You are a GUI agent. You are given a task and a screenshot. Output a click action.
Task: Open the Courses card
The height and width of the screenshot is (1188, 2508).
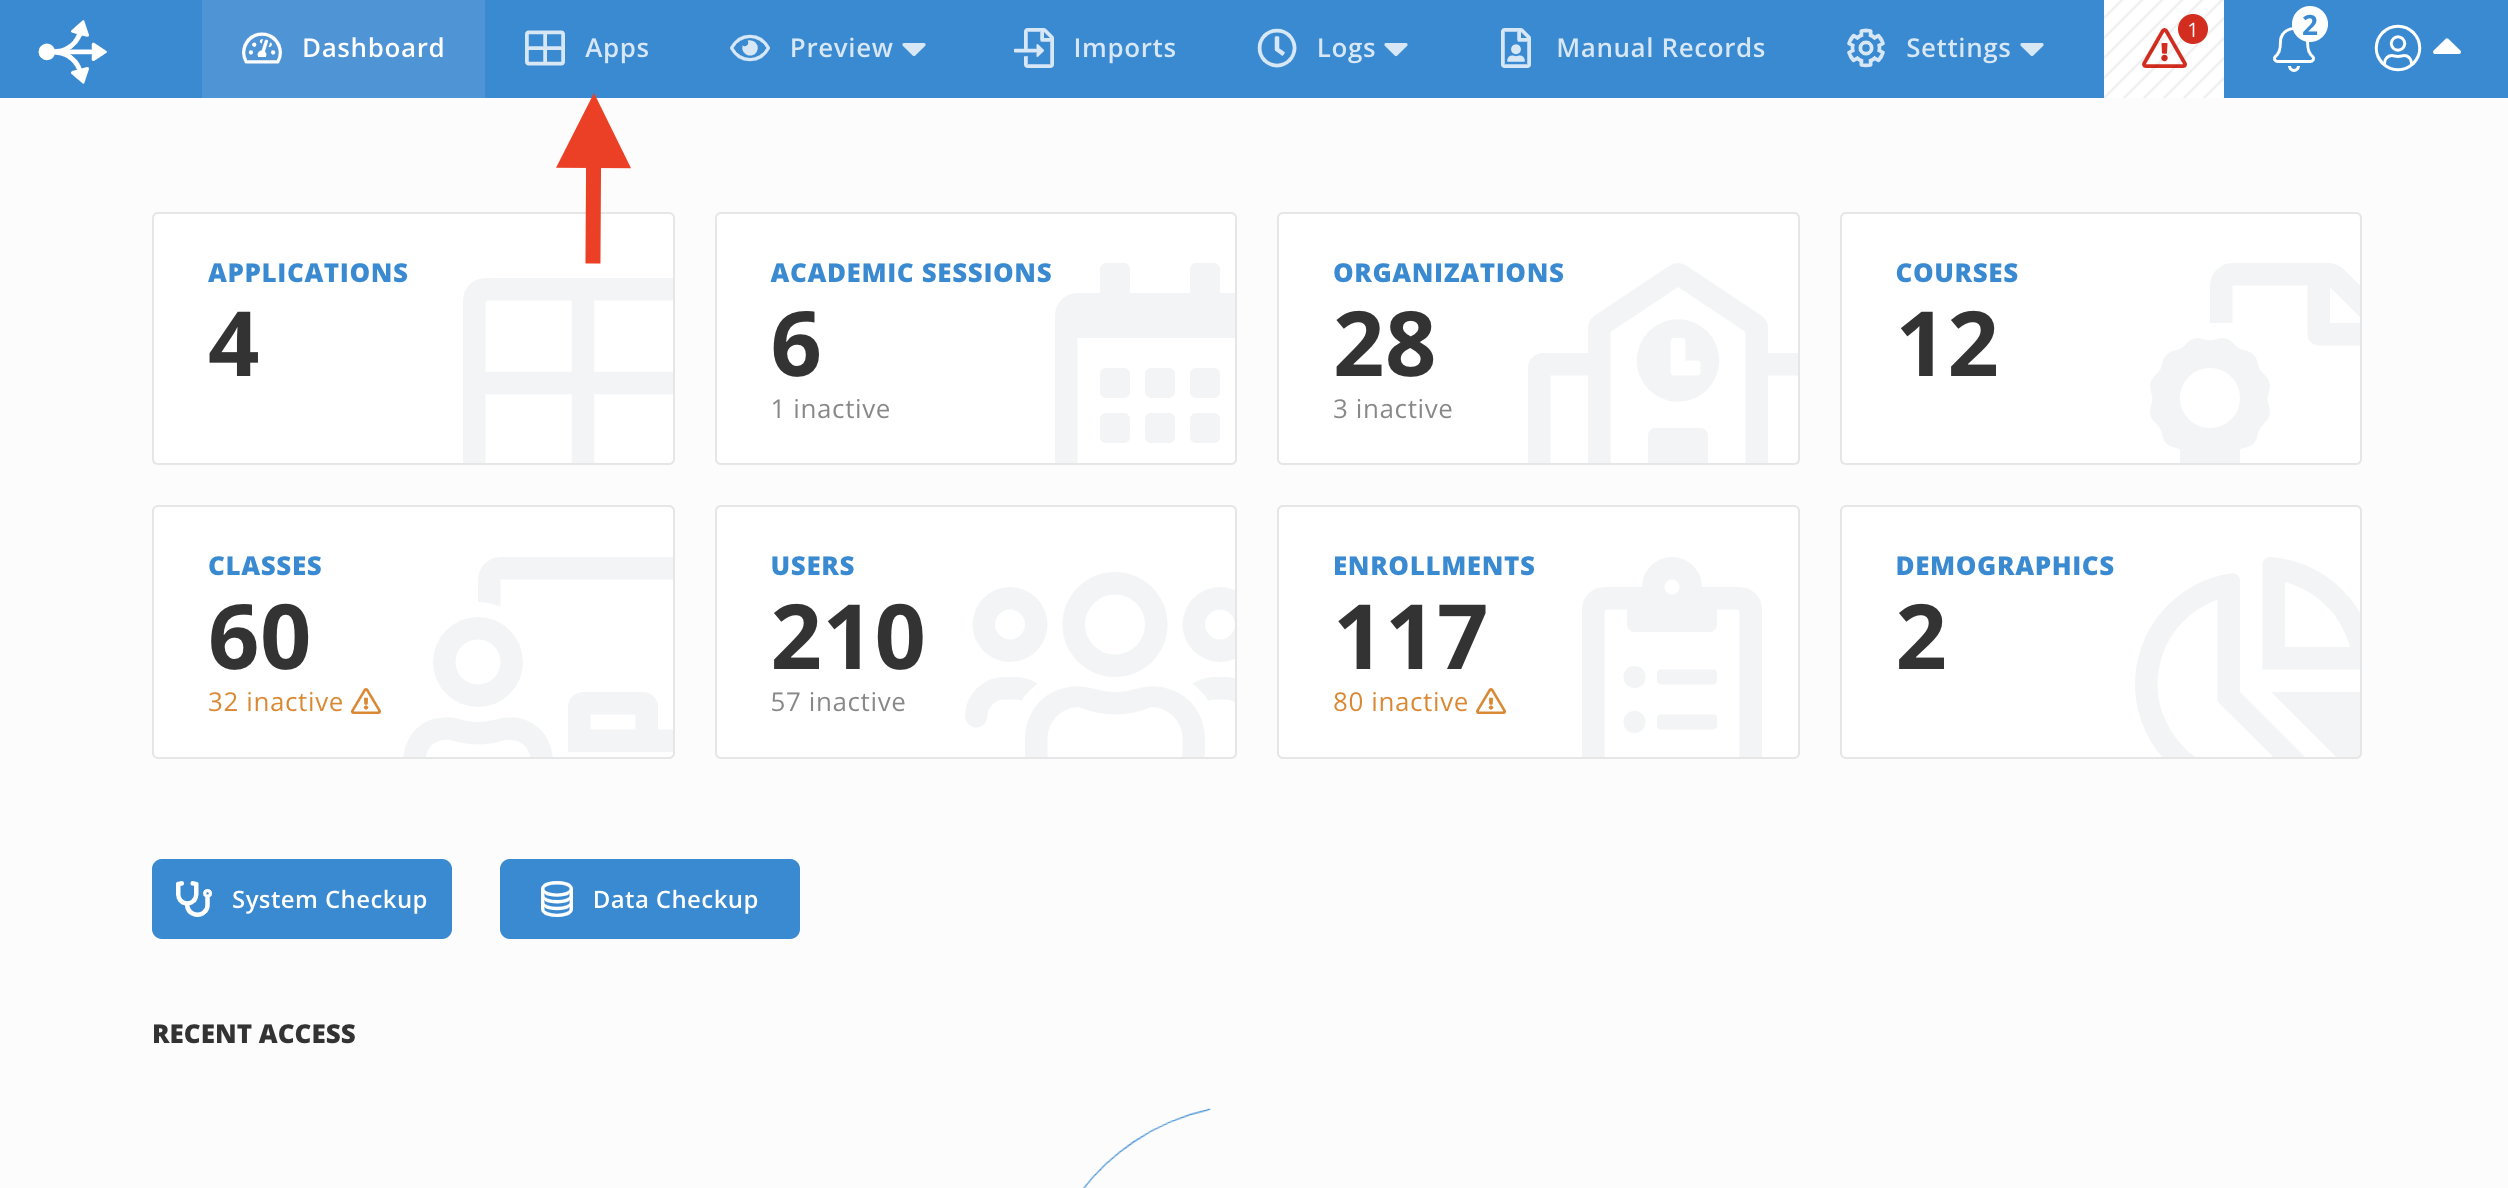pos(2101,338)
